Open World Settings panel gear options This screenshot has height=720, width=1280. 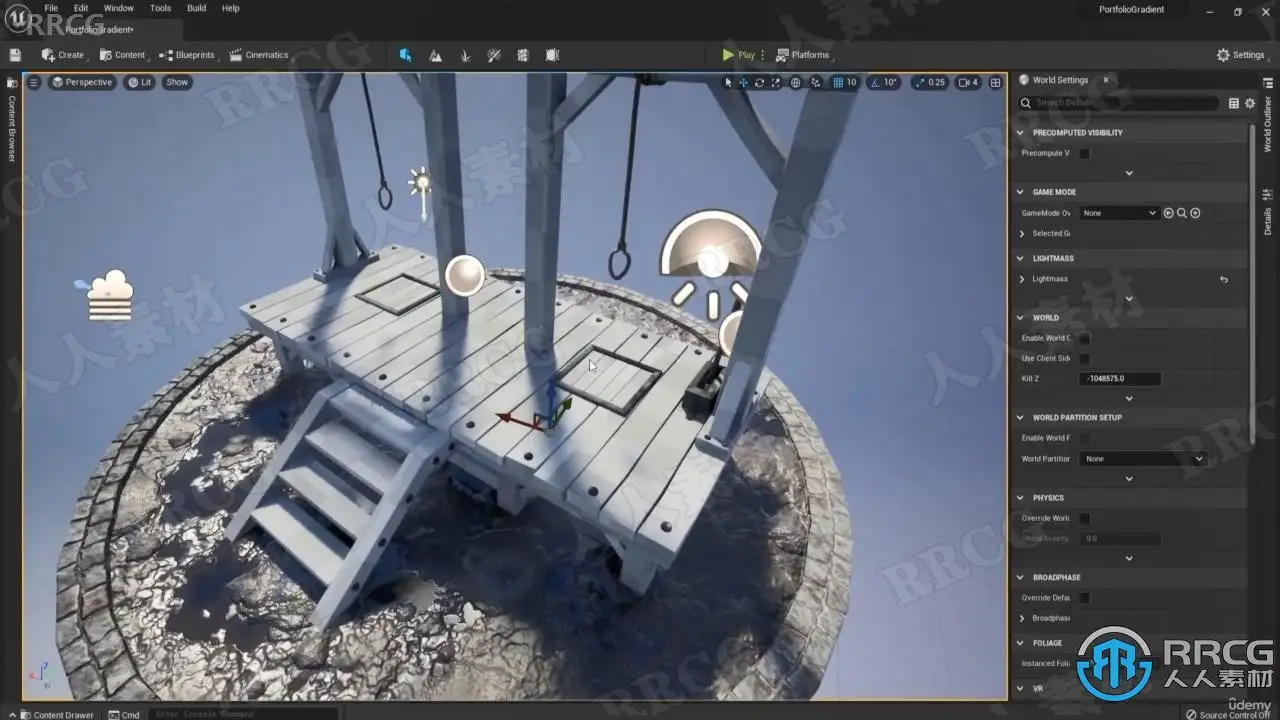point(1250,103)
